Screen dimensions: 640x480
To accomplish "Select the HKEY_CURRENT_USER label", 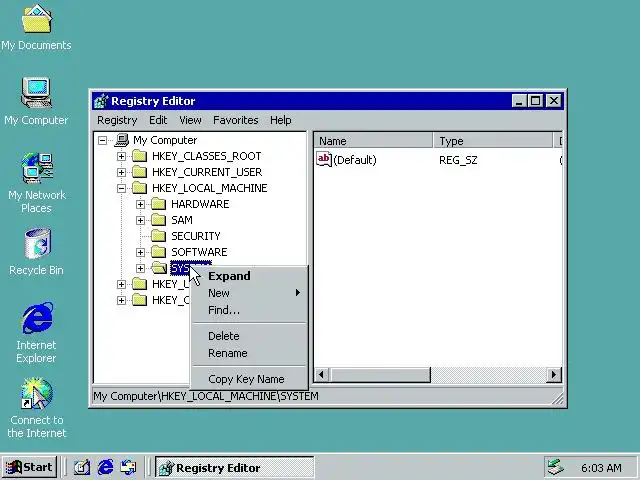I will (x=207, y=172).
